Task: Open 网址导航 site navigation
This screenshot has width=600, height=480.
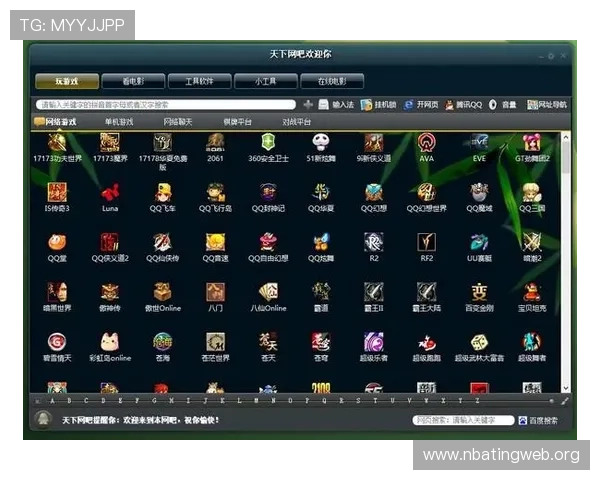Action: (x=547, y=104)
